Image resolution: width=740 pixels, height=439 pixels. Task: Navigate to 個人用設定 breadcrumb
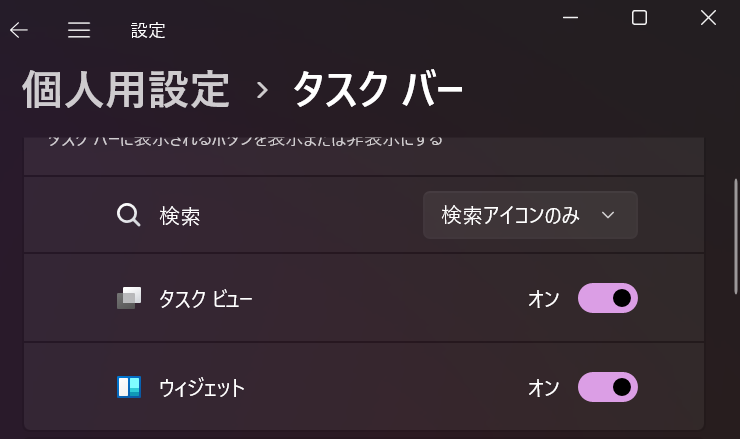(x=126, y=89)
